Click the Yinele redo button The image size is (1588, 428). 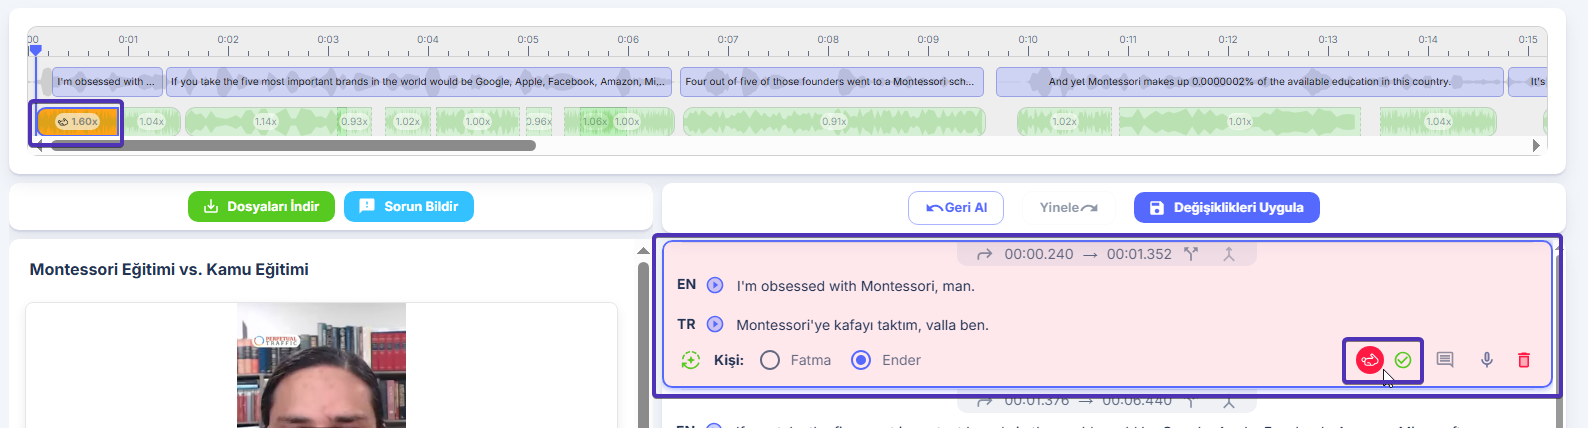tap(1068, 208)
